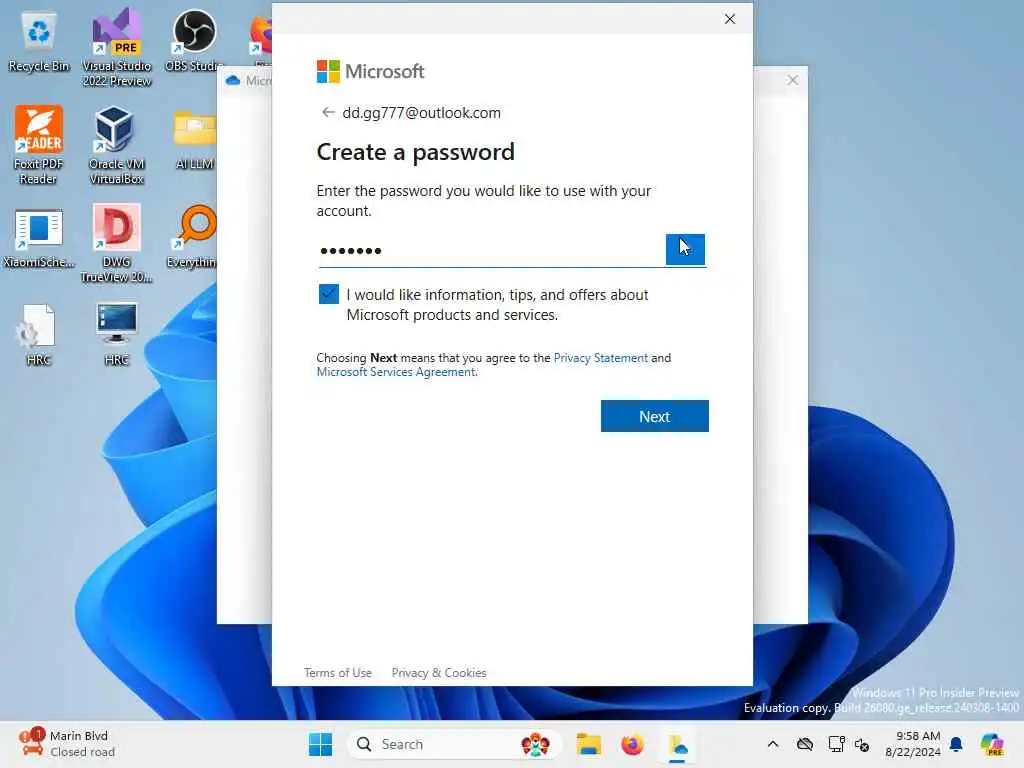Open the XiaomiSche... desktop shortcut

39,238
